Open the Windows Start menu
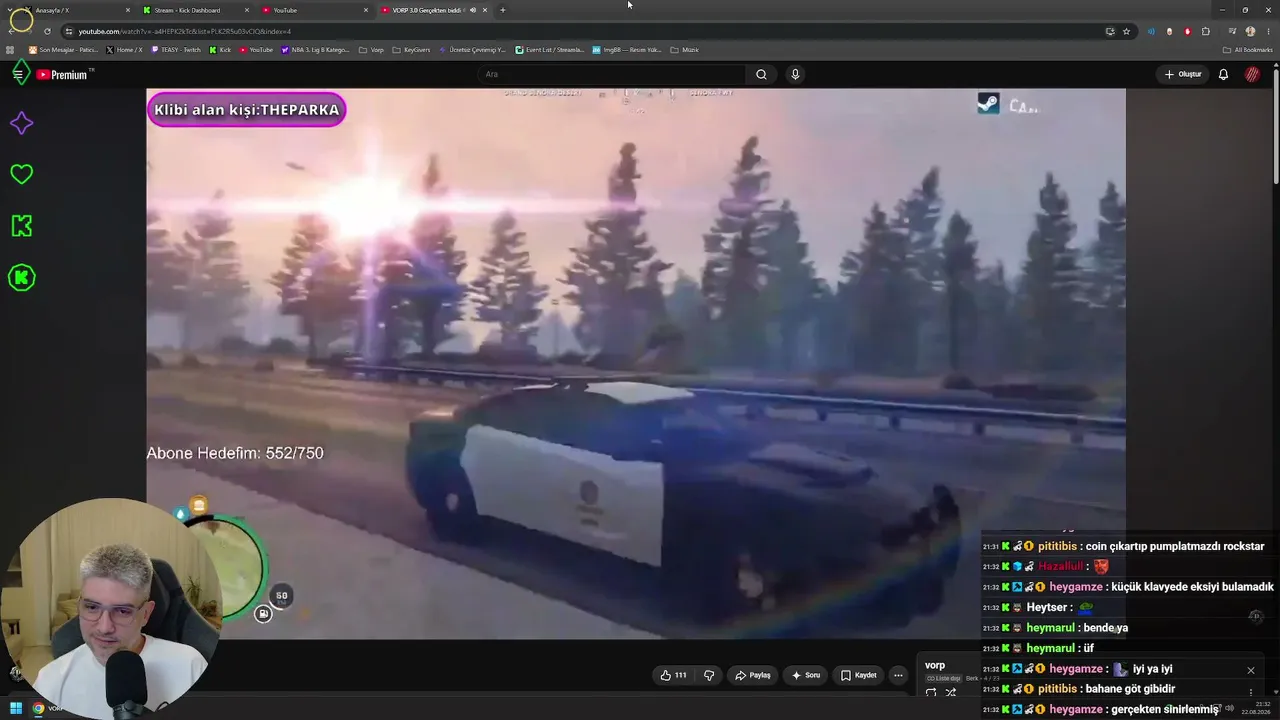The height and width of the screenshot is (720, 1280). point(16,709)
